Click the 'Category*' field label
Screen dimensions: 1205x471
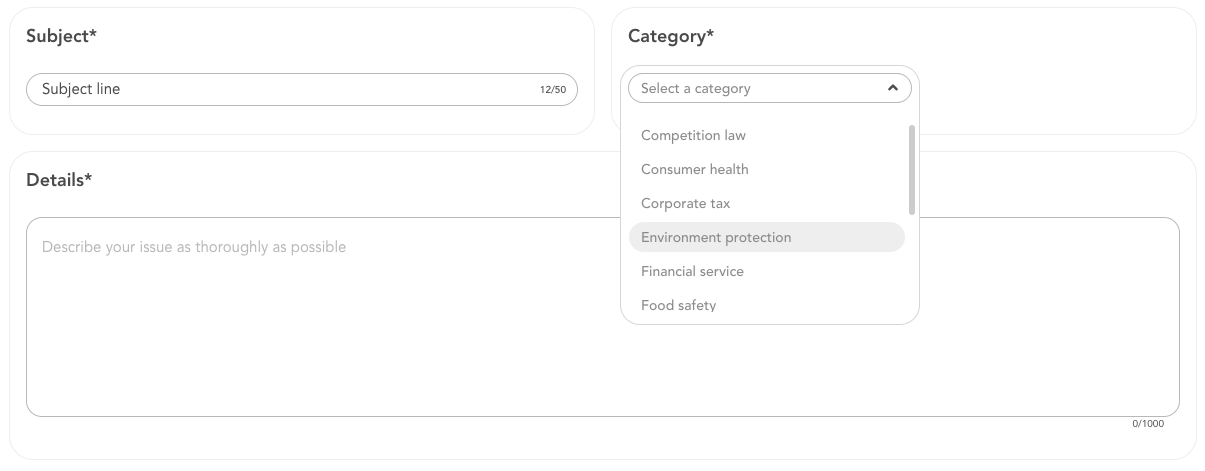coord(670,36)
